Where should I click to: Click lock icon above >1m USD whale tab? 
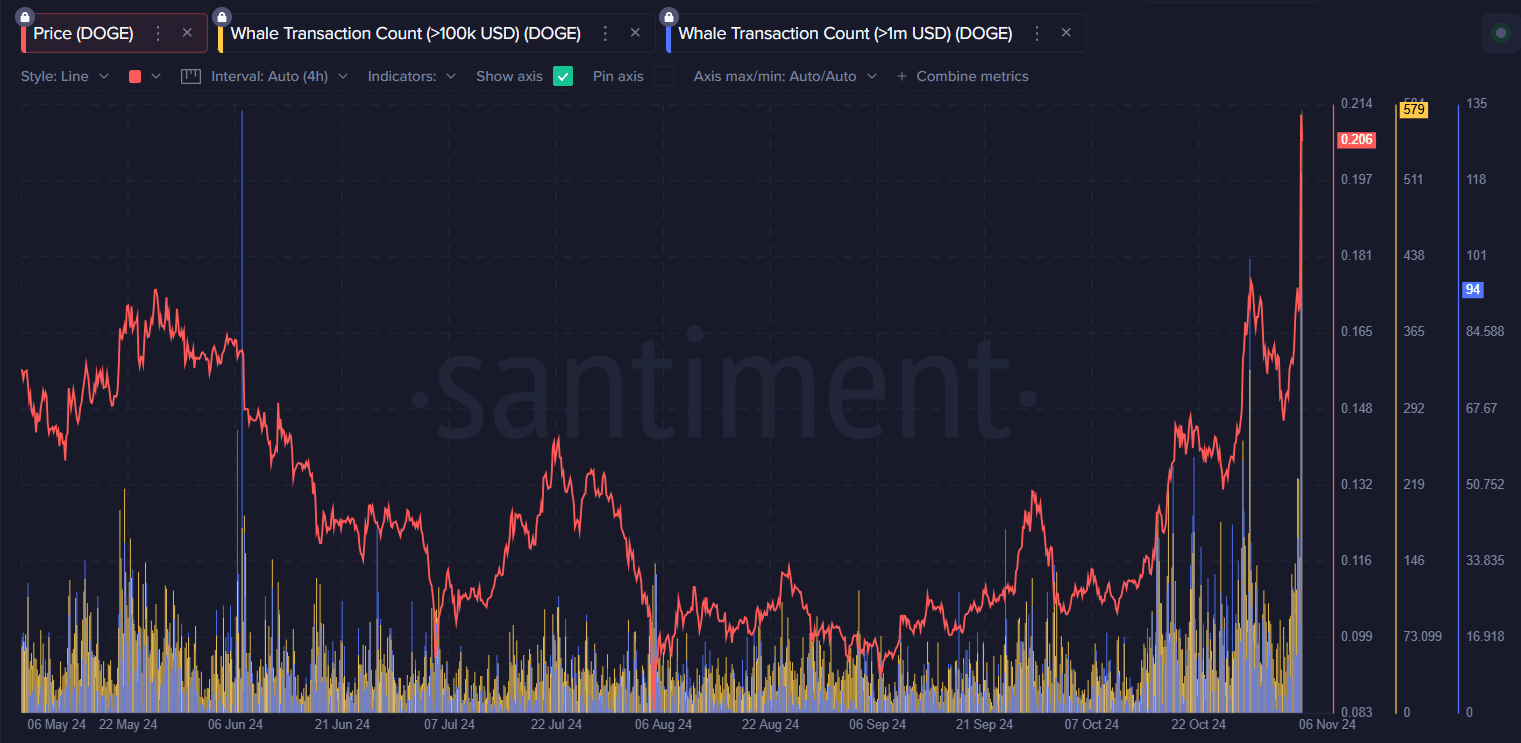click(669, 16)
